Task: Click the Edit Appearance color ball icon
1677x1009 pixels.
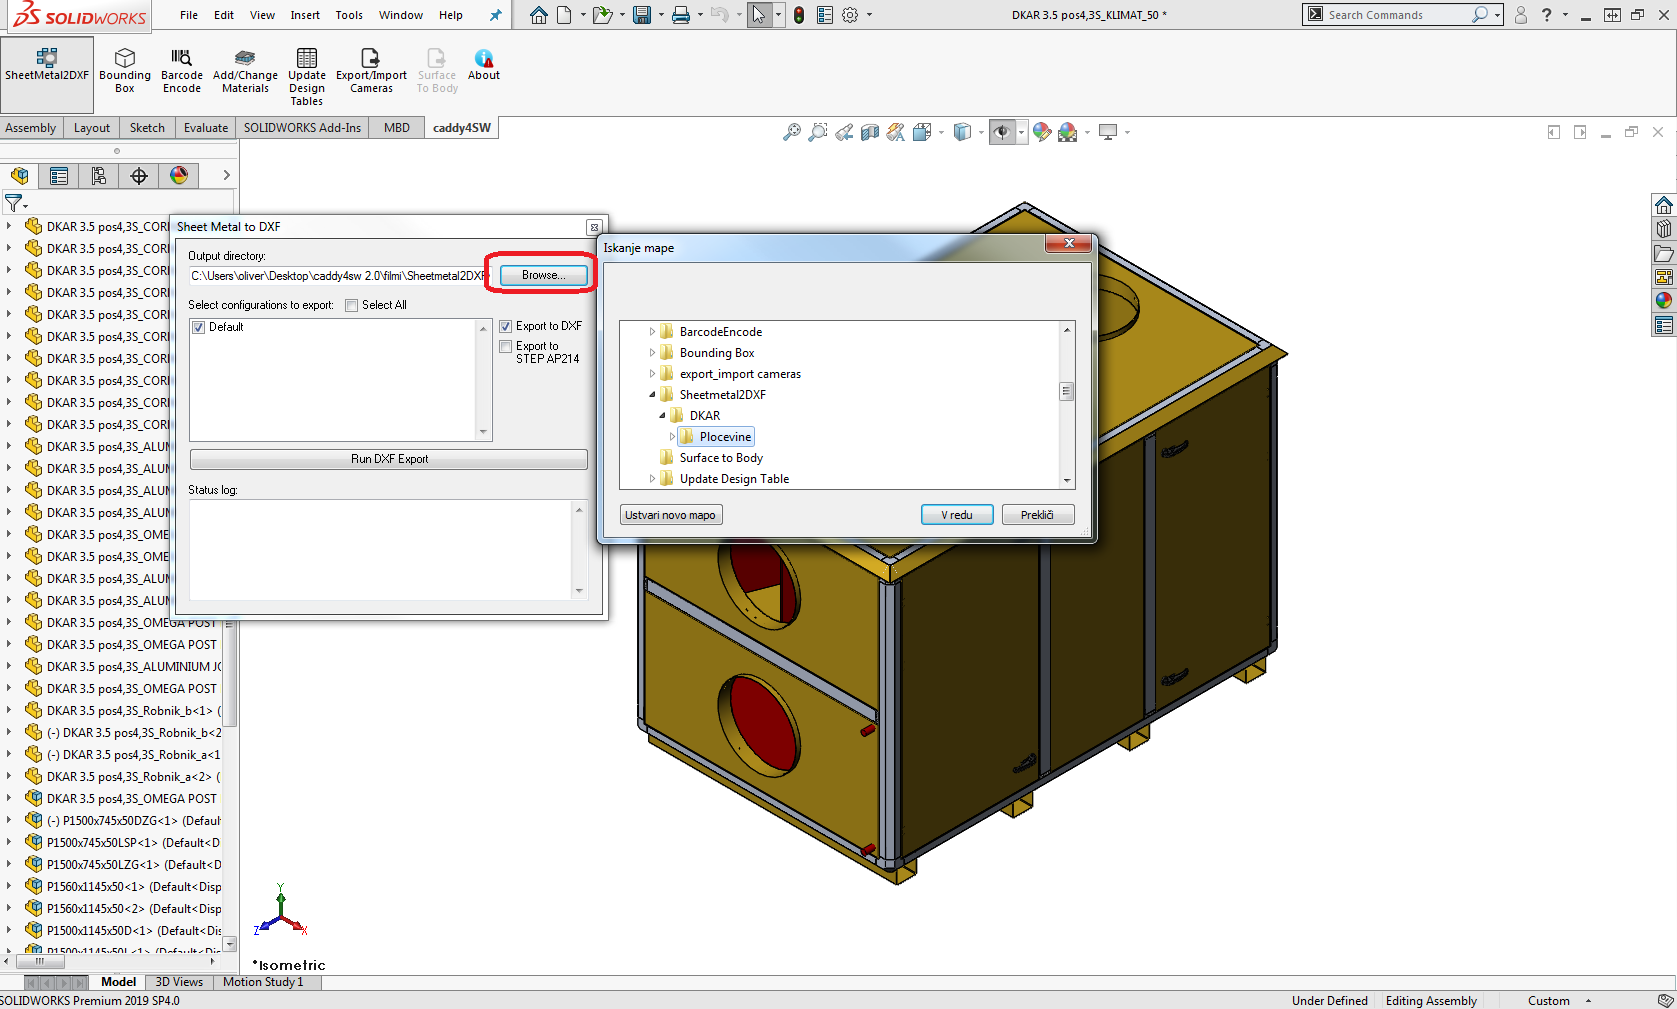Action: 1042,132
